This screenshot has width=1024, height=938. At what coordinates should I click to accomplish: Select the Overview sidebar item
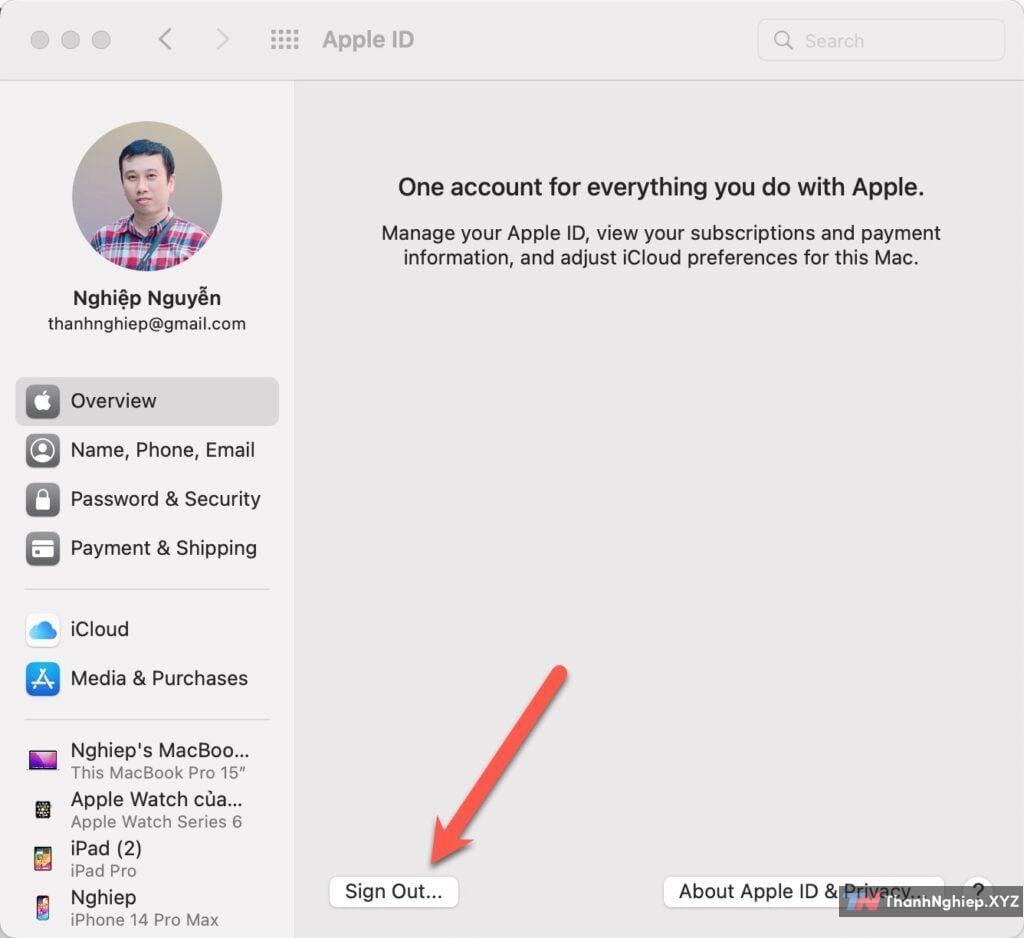point(147,401)
